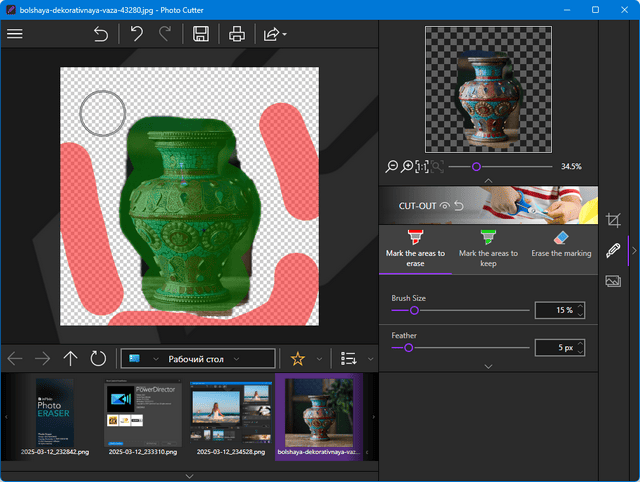640x482 pixels.
Task: Collapse the thumbnail strip with the bottom chevron
Action: (x=190, y=476)
